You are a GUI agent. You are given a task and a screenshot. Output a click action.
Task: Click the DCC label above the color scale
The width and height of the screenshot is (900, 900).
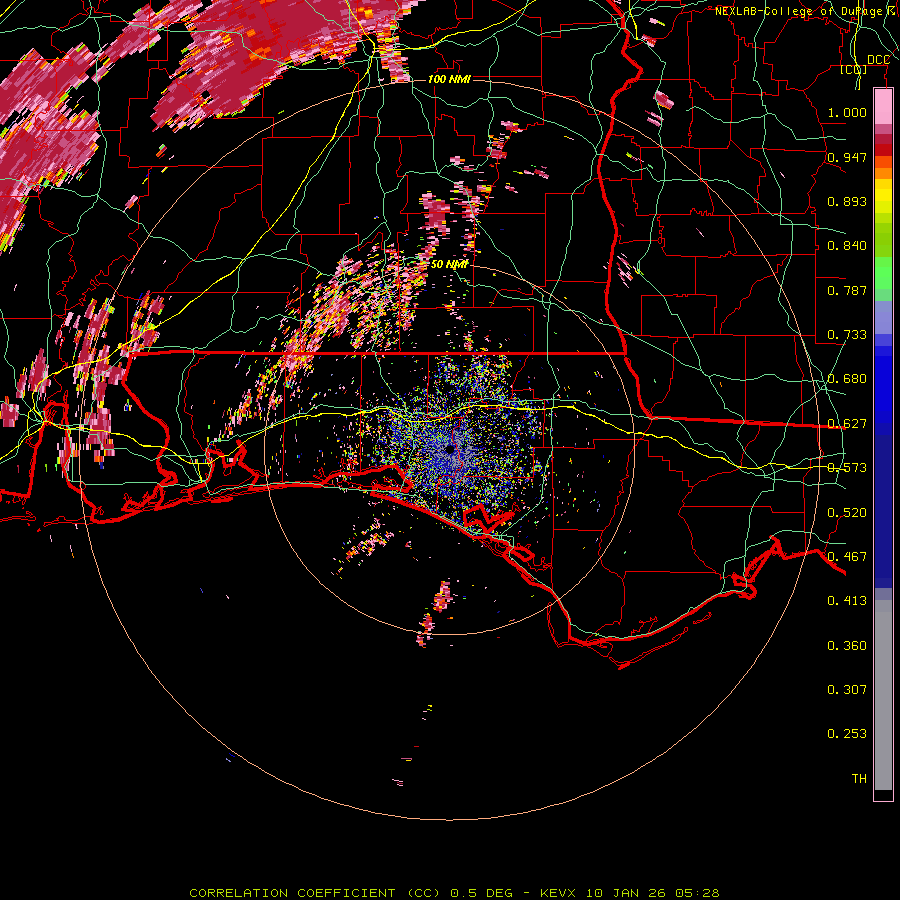coord(878,60)
